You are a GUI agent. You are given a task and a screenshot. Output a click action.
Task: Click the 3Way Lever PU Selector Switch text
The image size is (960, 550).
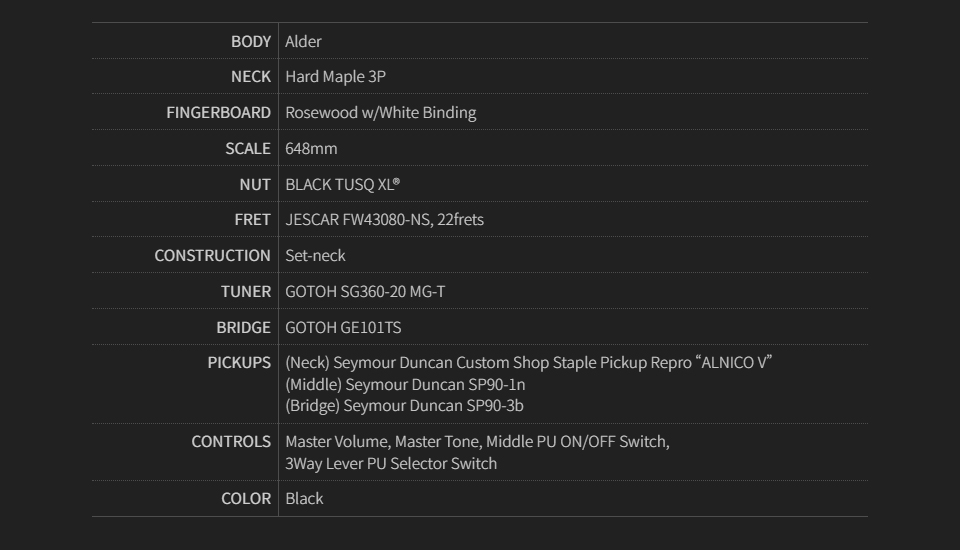[391, 464]
